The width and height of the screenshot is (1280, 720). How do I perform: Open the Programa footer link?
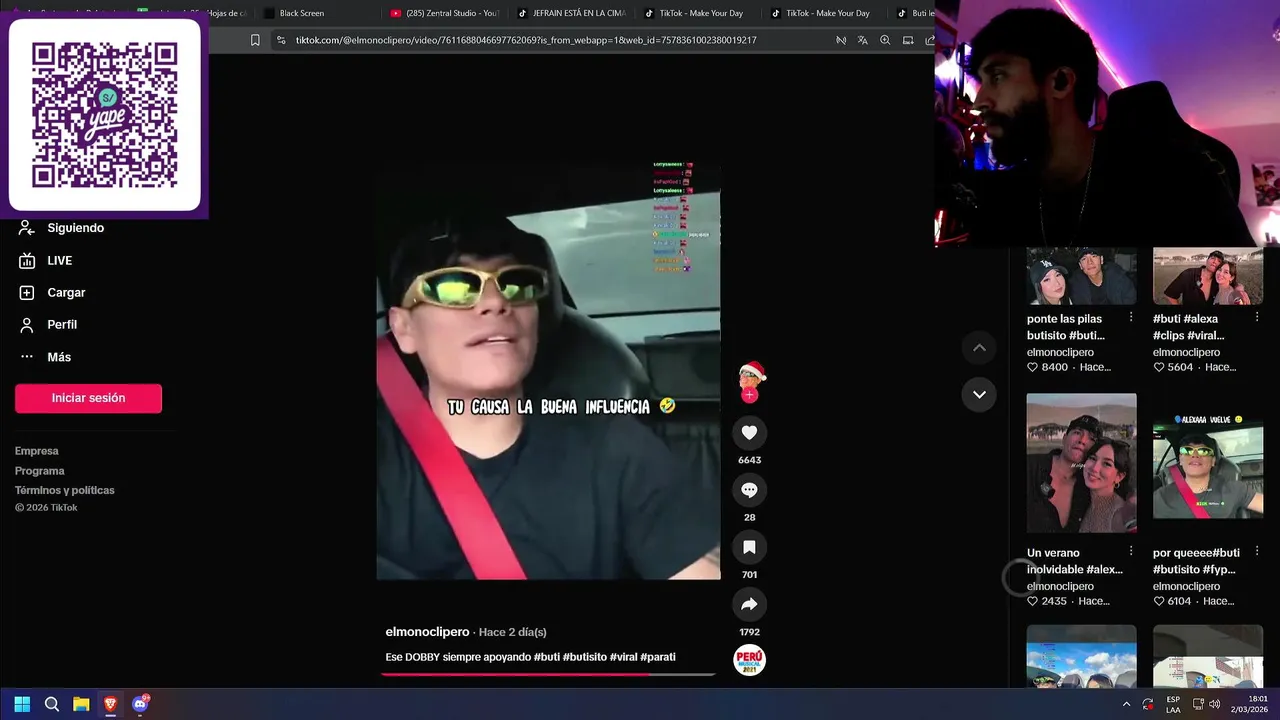(x=40, y=471)
